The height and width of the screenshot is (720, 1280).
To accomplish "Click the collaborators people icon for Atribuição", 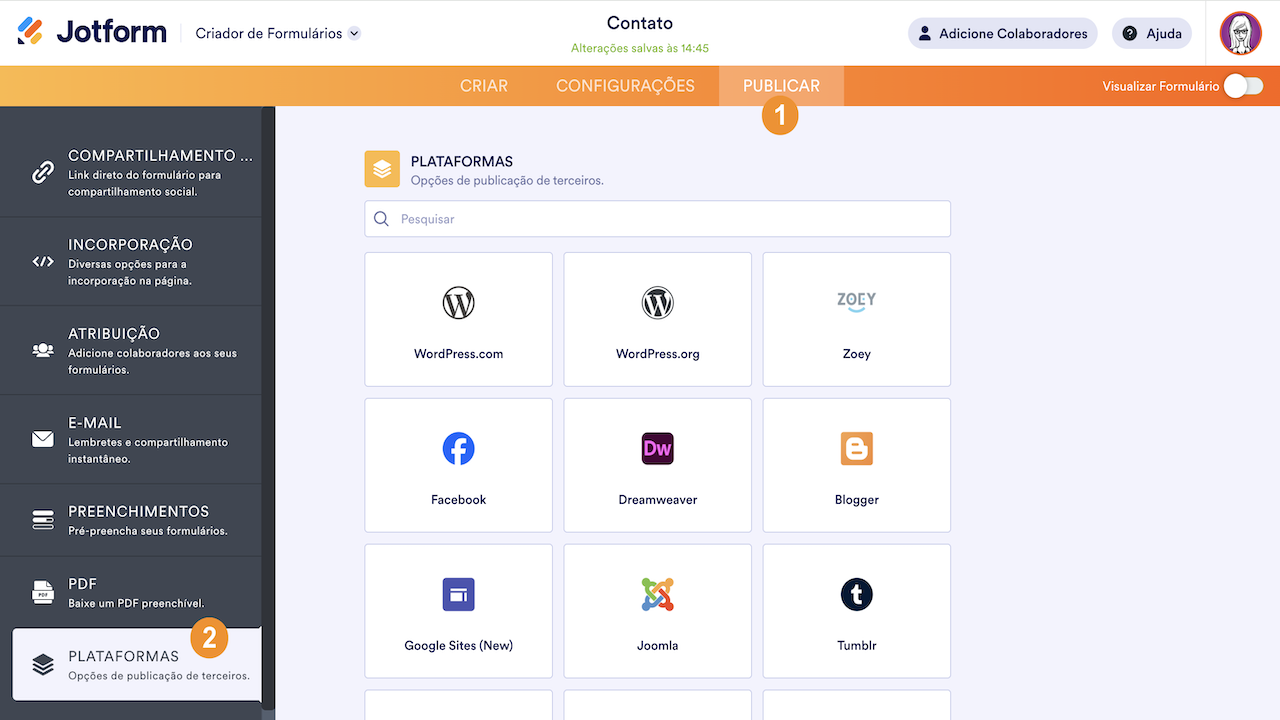I will point(43,350).
